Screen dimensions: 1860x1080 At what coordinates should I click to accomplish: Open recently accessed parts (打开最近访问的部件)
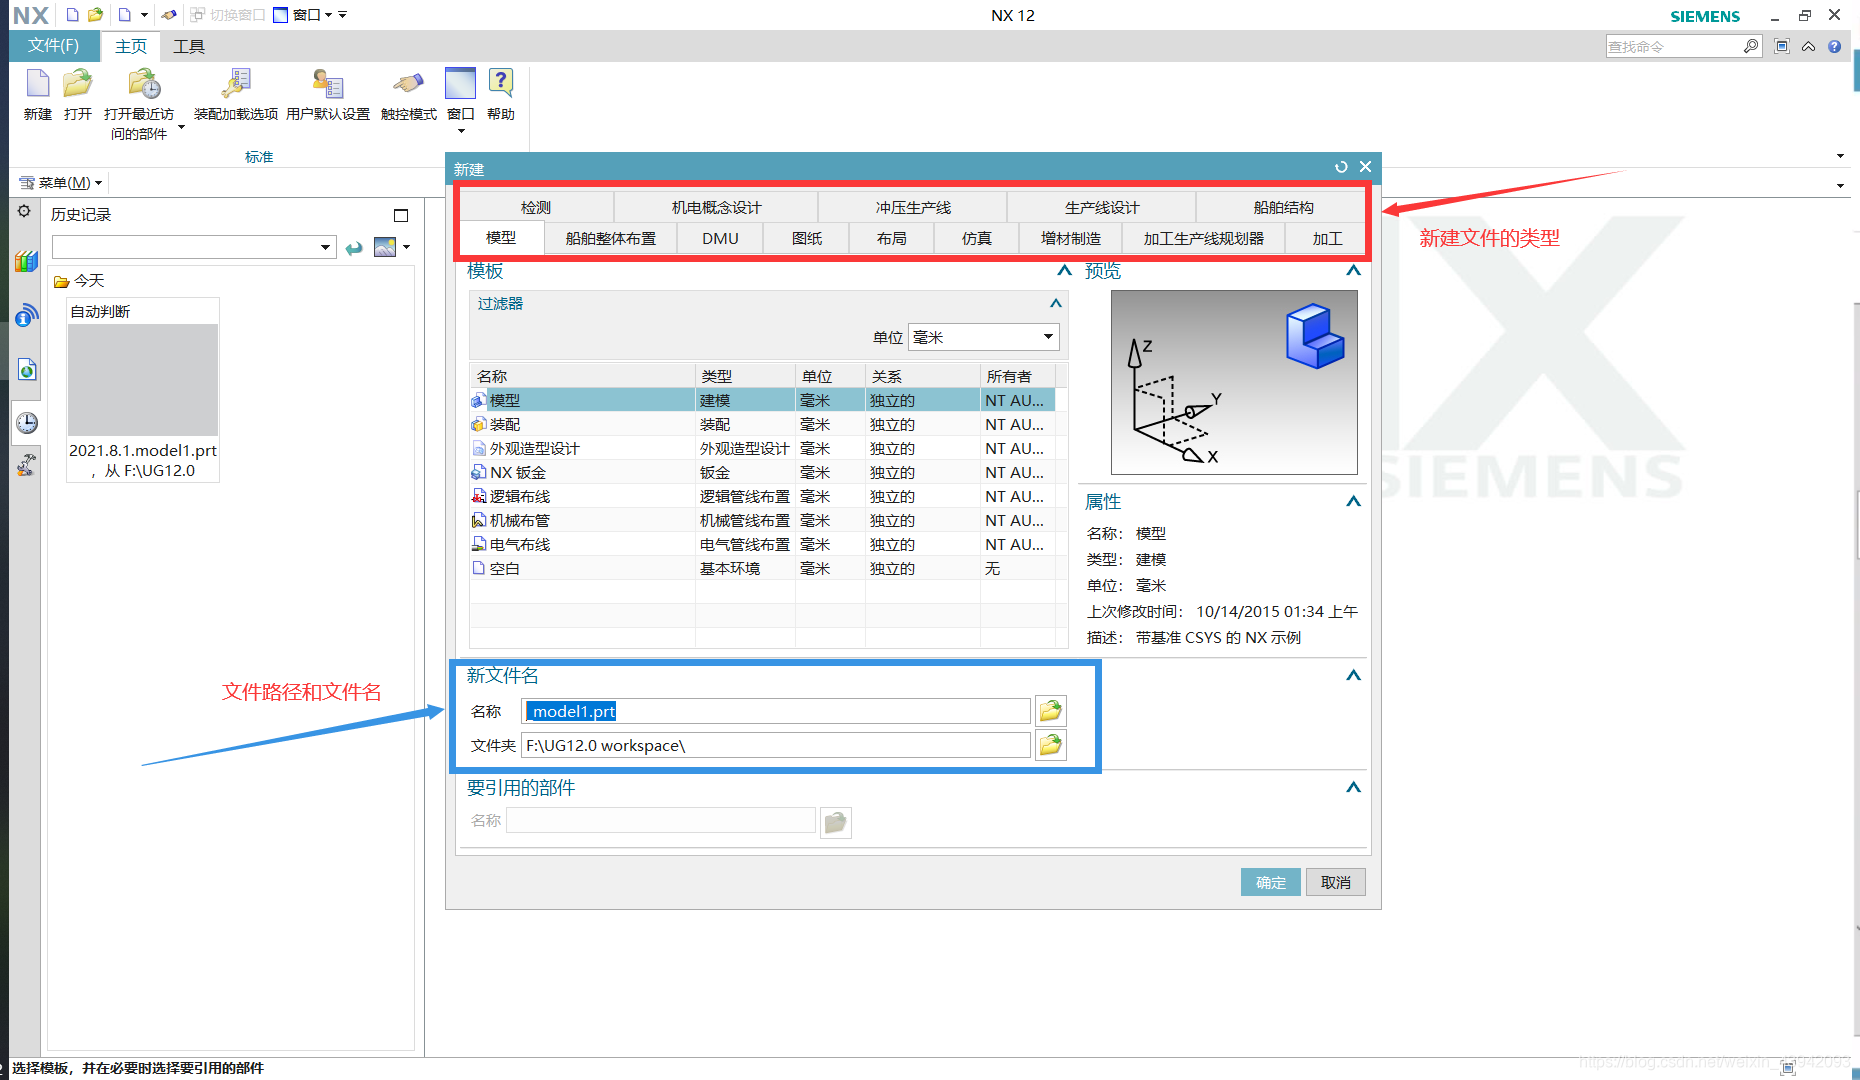click(x=140, y=103)
